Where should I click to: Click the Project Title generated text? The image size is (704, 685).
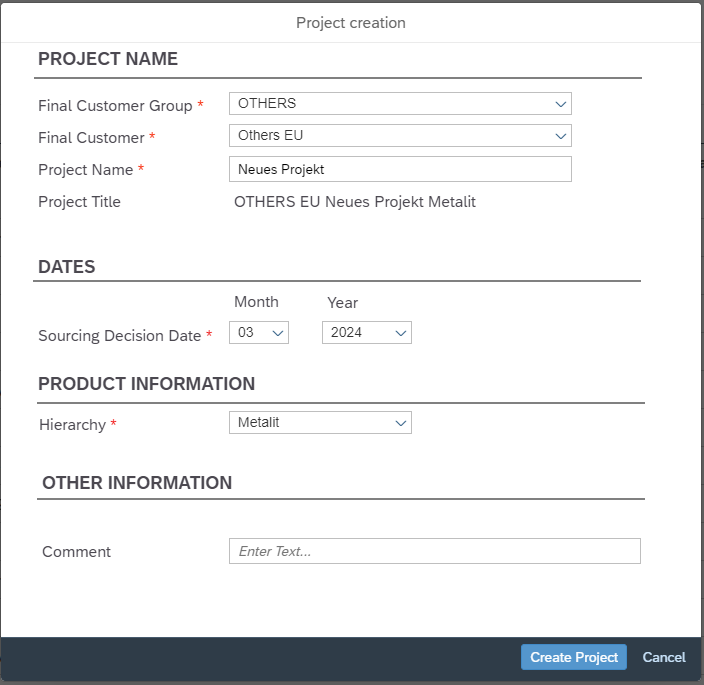(355, 202)
